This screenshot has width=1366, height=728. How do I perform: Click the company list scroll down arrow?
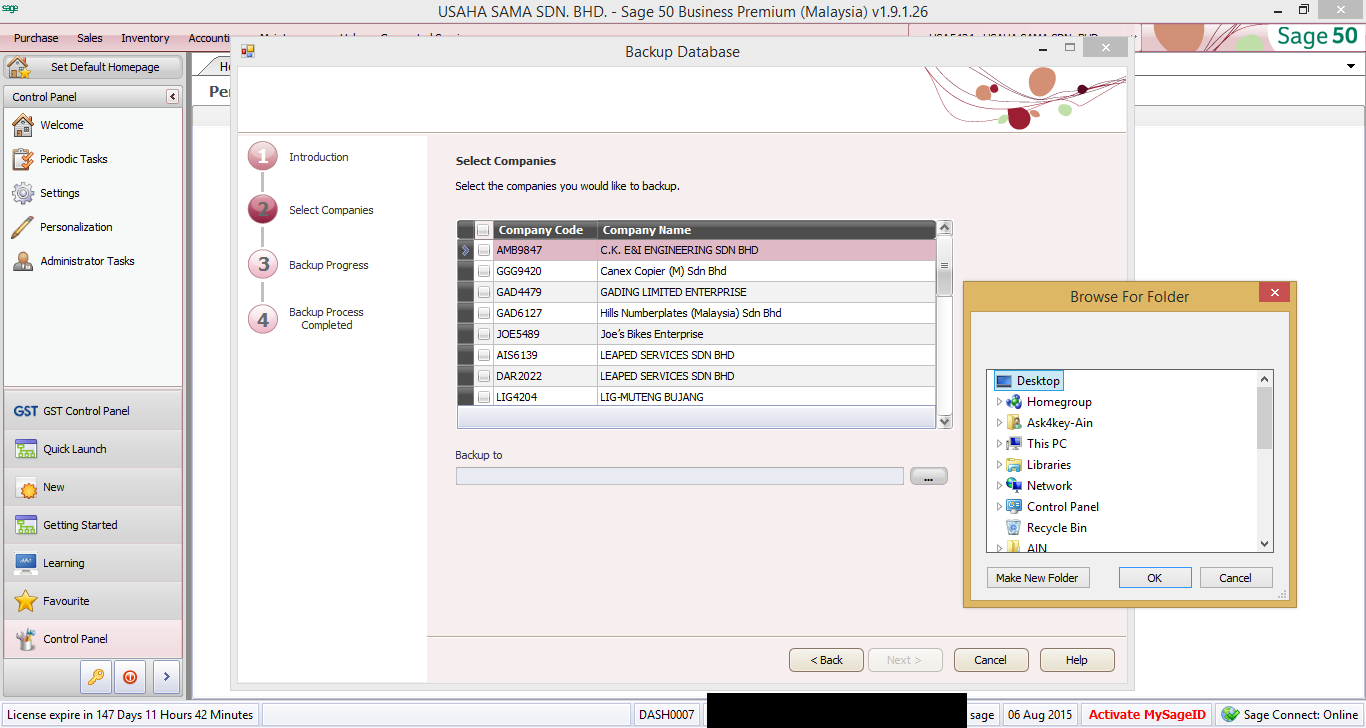[x=945, y=422]
